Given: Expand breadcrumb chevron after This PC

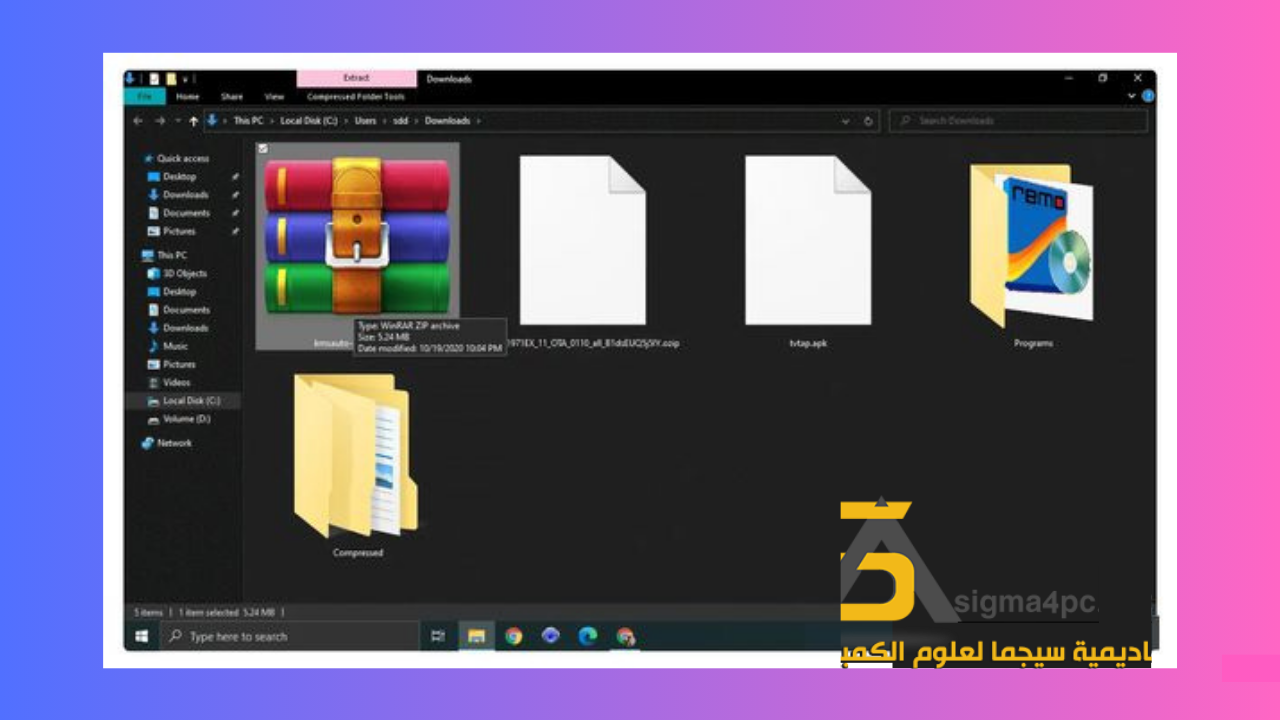Looking at the screenshot, I should (x=273, y=121).
